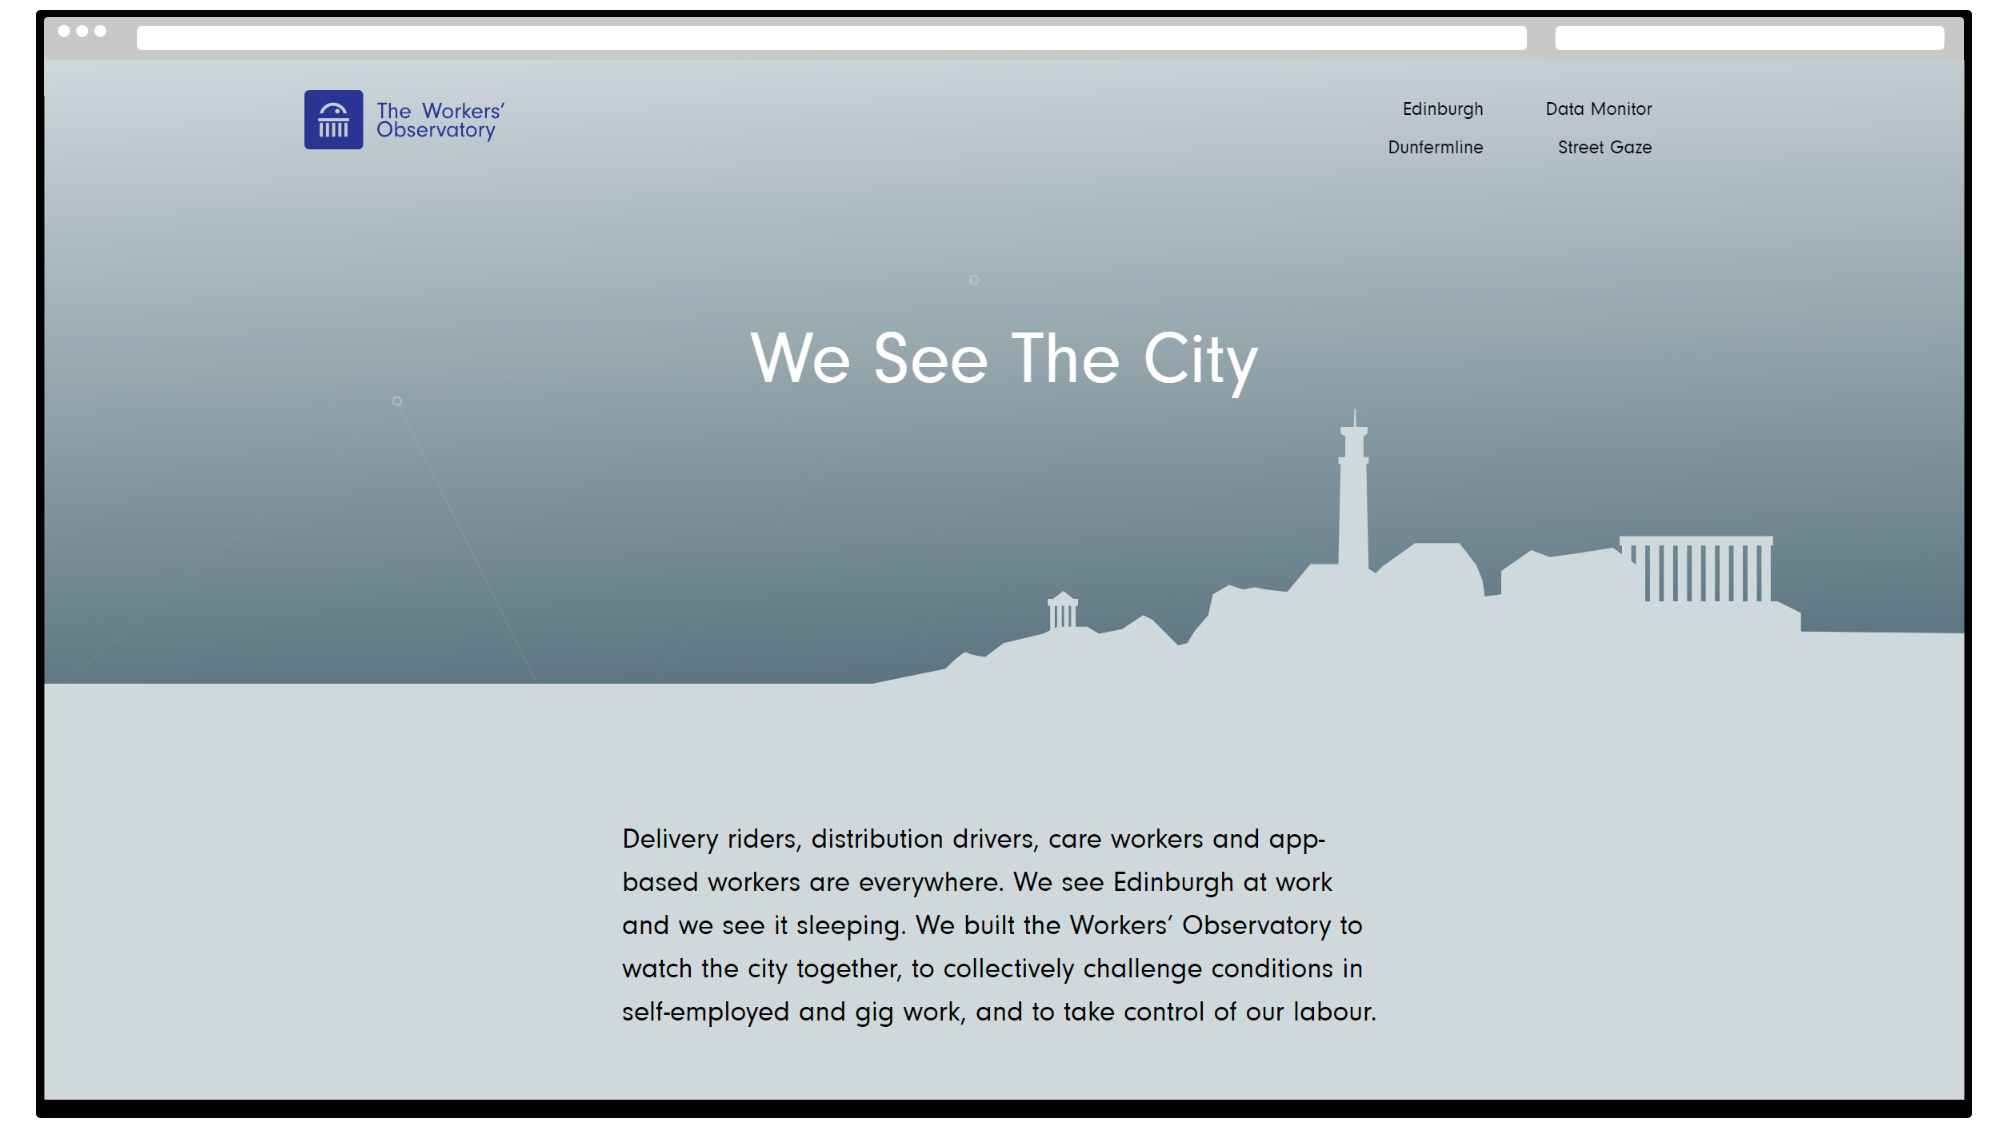Click the word Edinburgh in the body paragraph
2008x1130 pixels.
(1173, 882)
